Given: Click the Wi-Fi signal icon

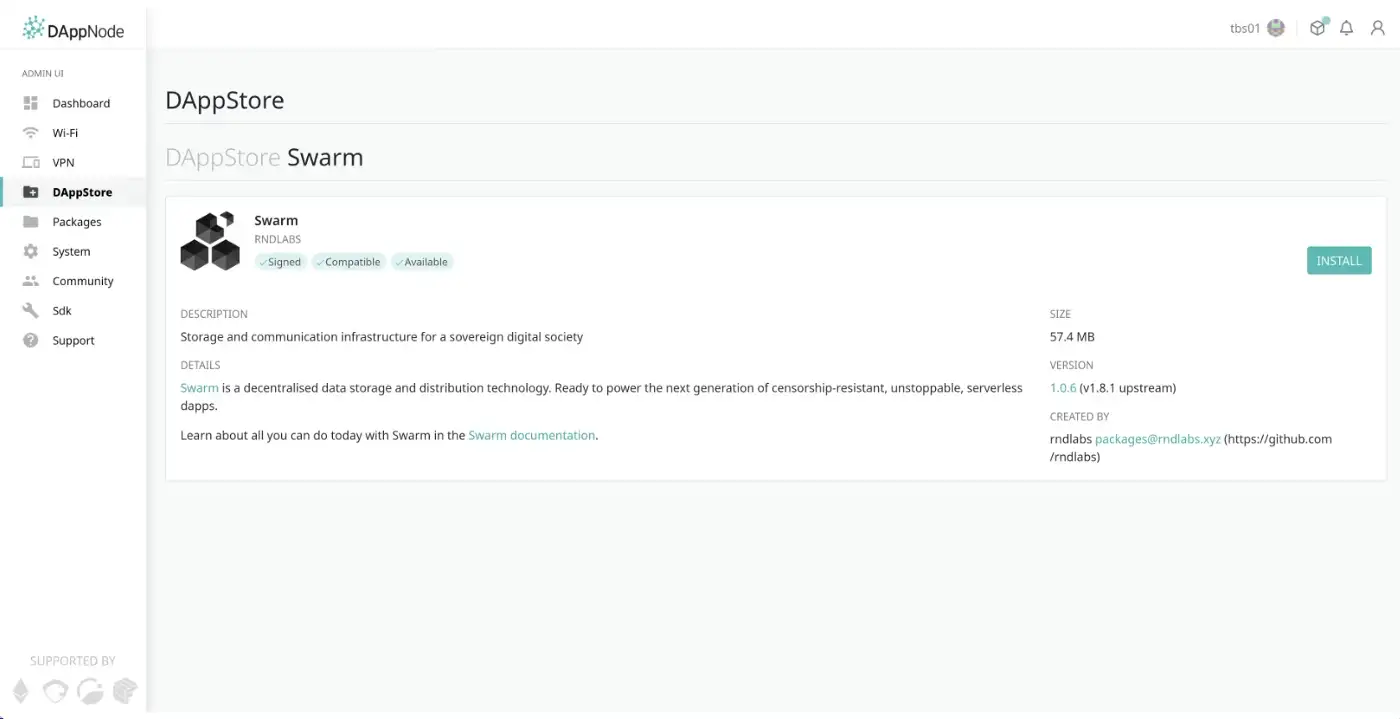Looking at the screenshot, I should click(31, 133).
